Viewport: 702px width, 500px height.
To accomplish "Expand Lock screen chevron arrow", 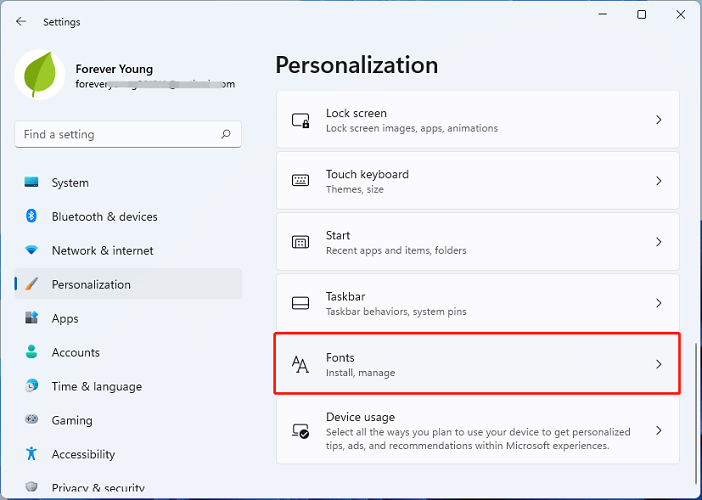I will click(x=658, y=120).
